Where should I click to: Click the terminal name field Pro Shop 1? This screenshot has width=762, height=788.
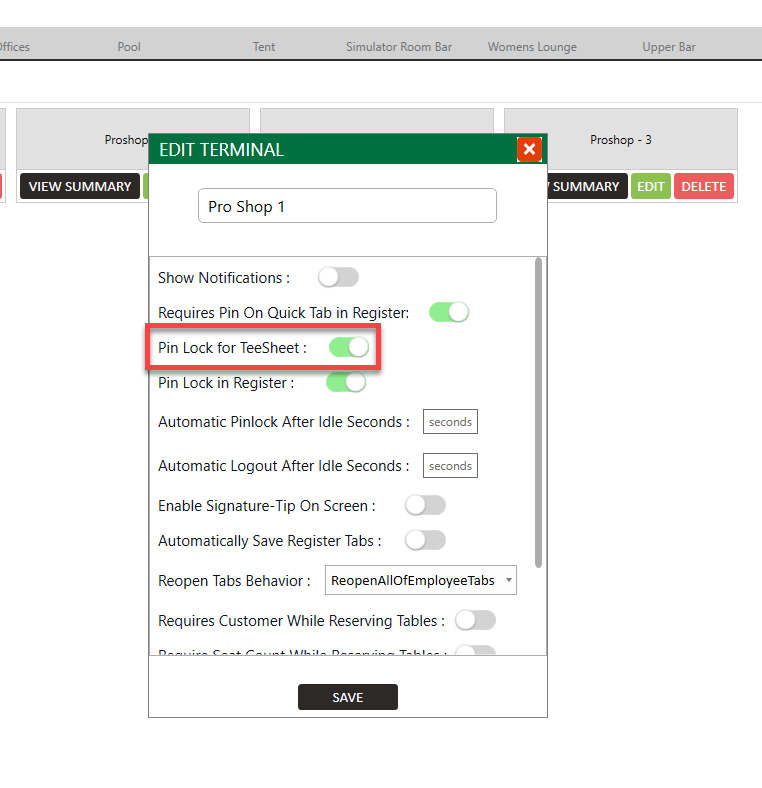[x=347, y=206]
